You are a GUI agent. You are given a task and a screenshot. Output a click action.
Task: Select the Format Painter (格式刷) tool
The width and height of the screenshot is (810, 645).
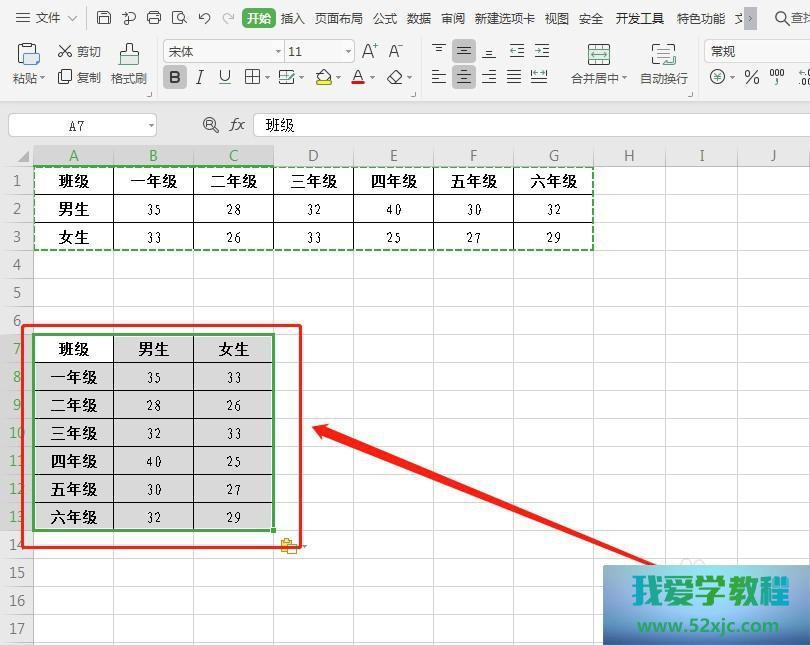point(129,63)
